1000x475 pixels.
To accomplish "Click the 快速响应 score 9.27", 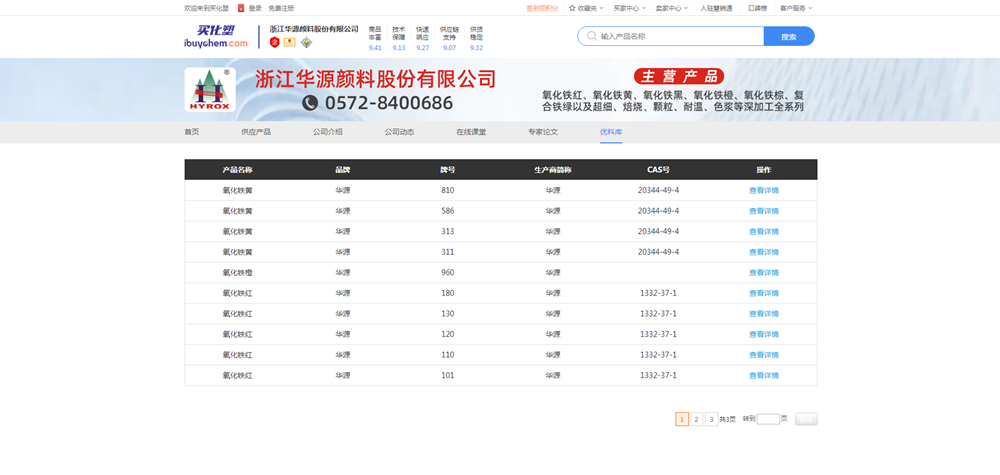I will tap(423, 48).
